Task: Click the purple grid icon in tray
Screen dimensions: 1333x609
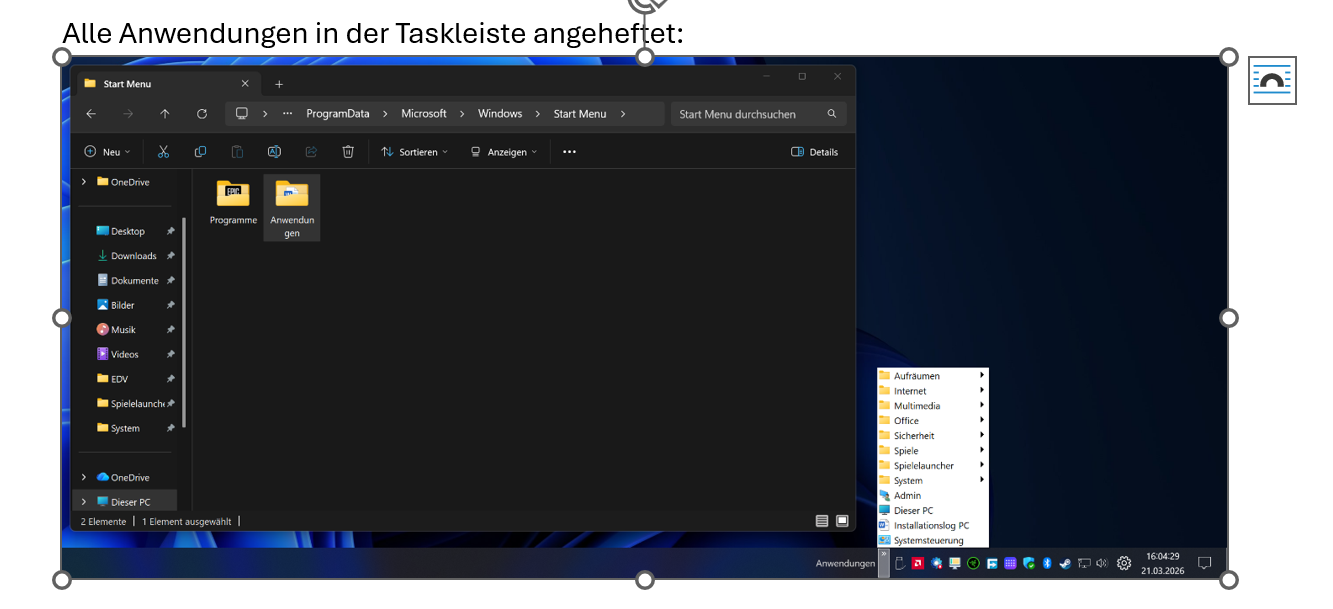Action: 1010,563
